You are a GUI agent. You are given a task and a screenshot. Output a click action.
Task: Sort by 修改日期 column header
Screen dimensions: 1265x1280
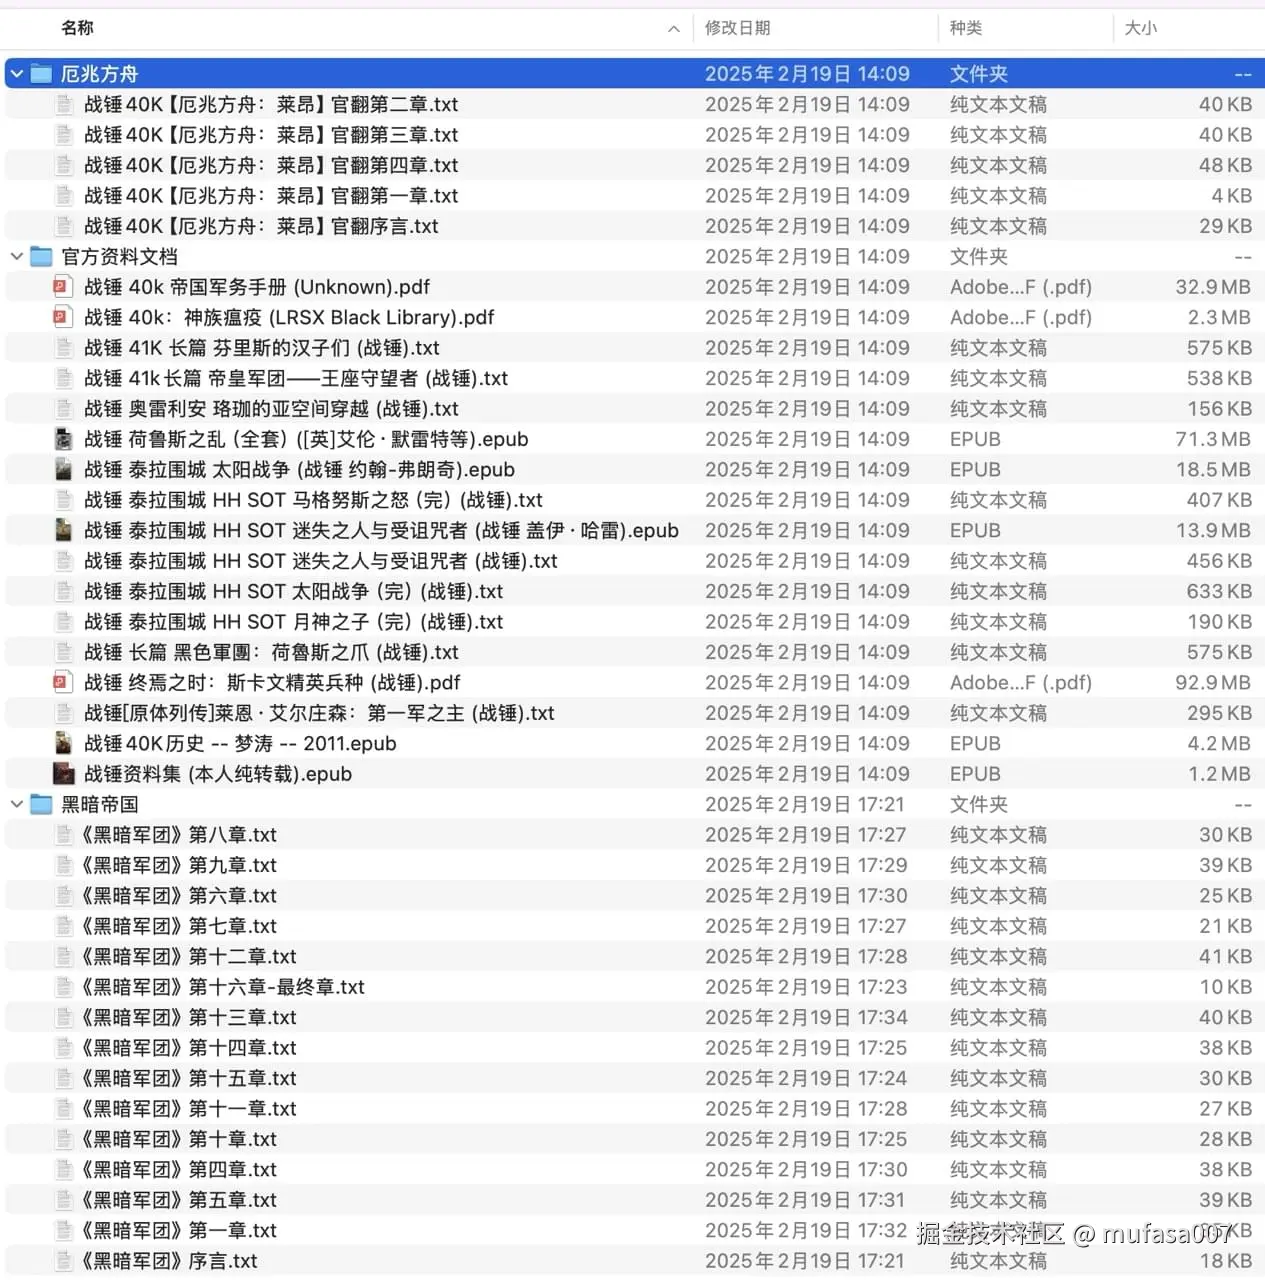coord(738,28)
